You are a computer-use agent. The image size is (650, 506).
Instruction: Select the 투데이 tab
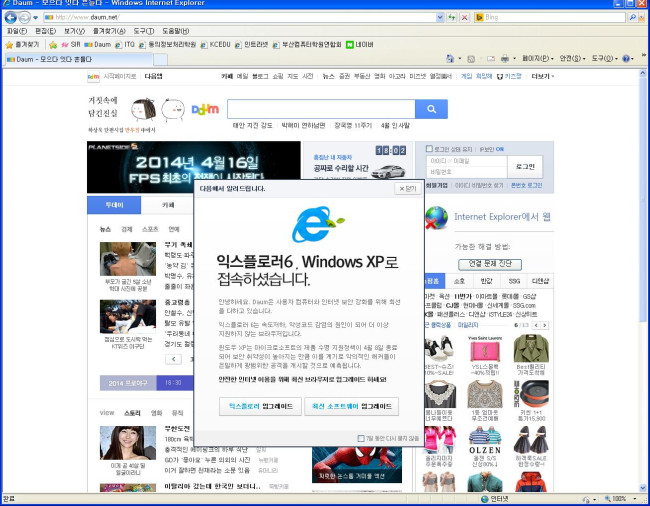point(114,205)
